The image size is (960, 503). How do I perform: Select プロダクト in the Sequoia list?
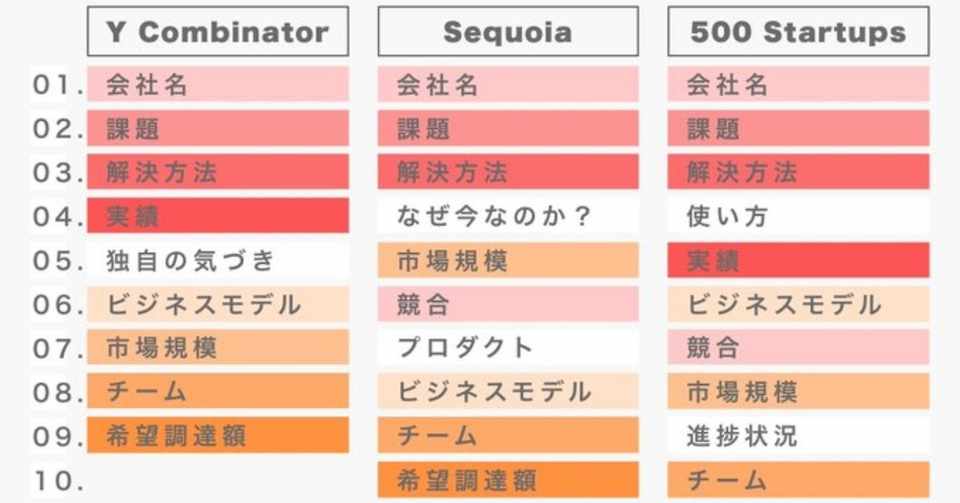[507, 348]
